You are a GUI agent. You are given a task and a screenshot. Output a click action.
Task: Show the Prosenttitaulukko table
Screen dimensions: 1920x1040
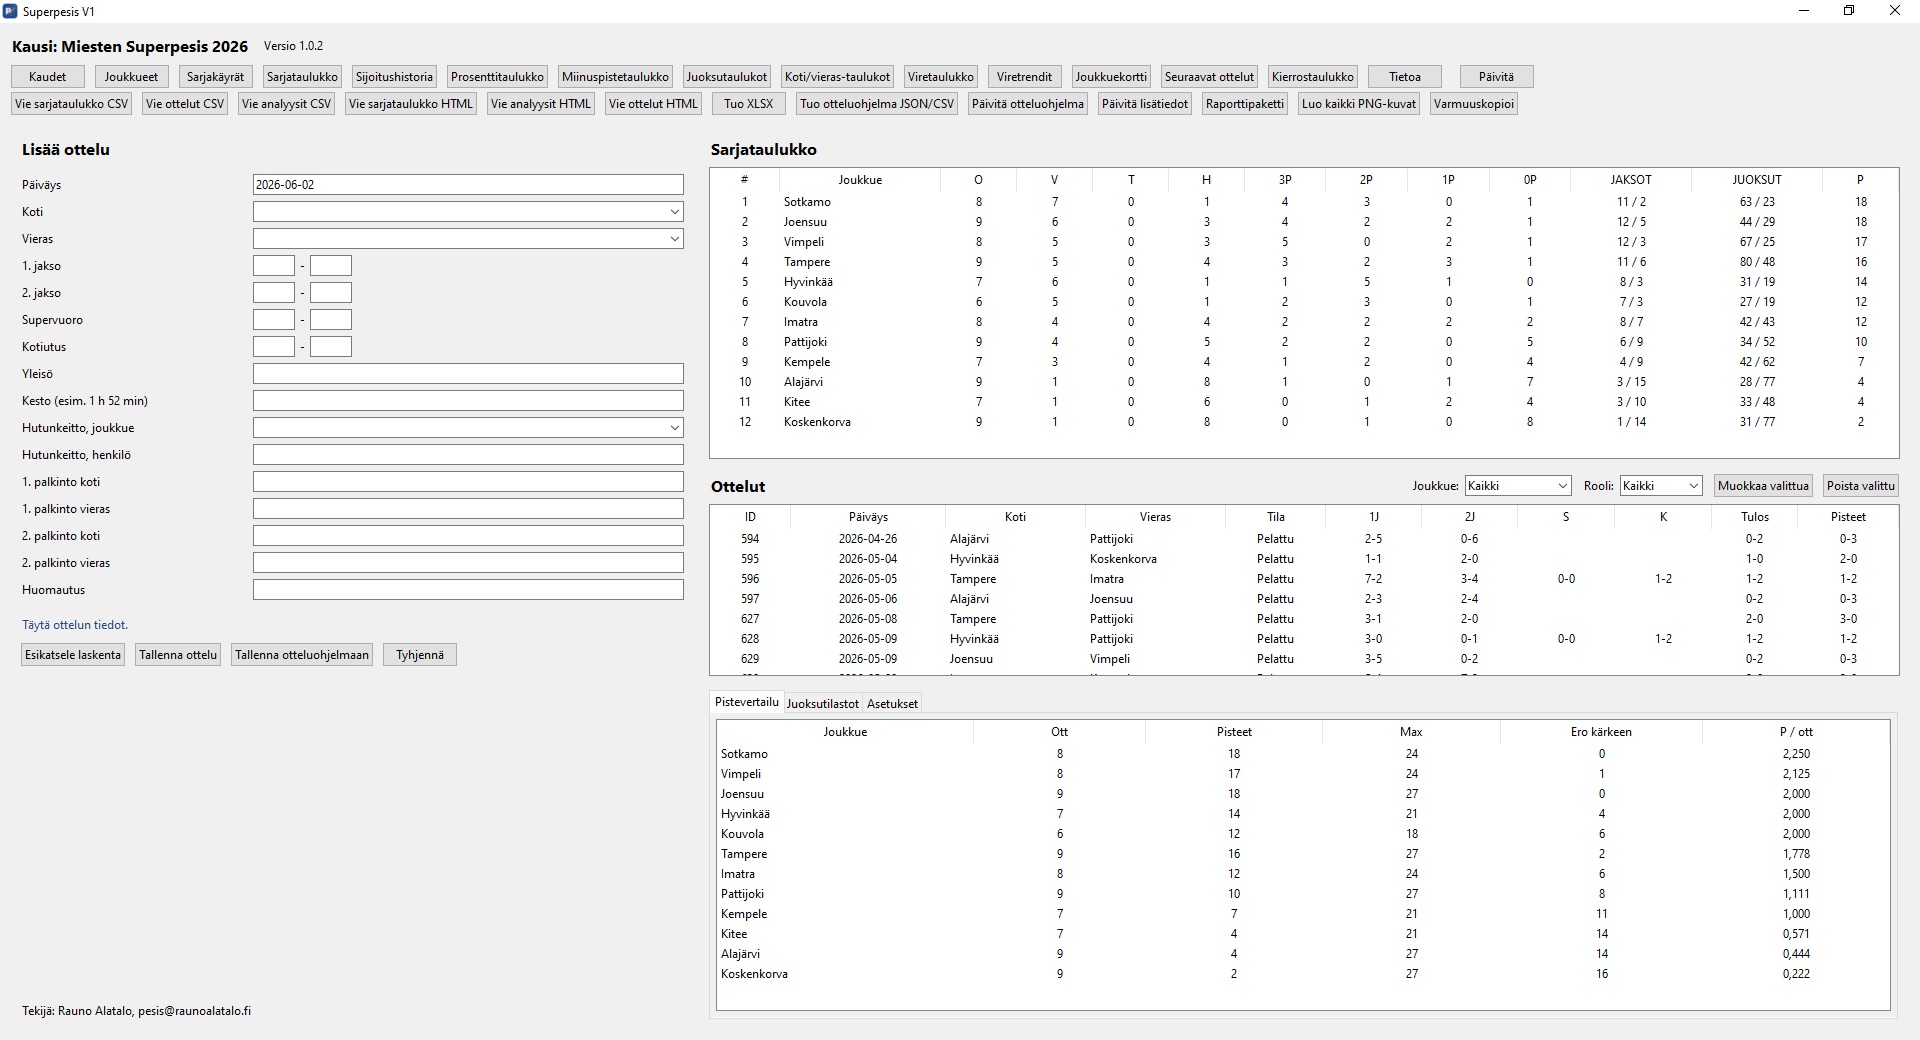tap(497, 77)
